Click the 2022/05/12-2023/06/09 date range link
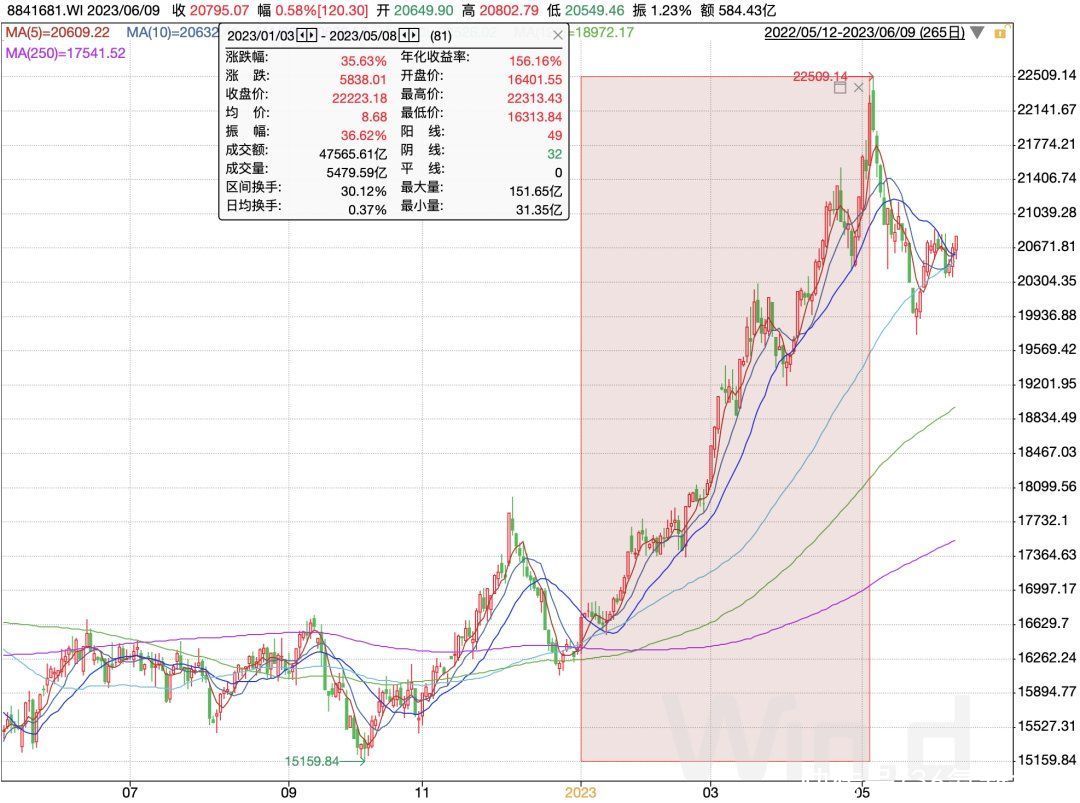Screen dimensions: 1080x803 coord(864,32)
